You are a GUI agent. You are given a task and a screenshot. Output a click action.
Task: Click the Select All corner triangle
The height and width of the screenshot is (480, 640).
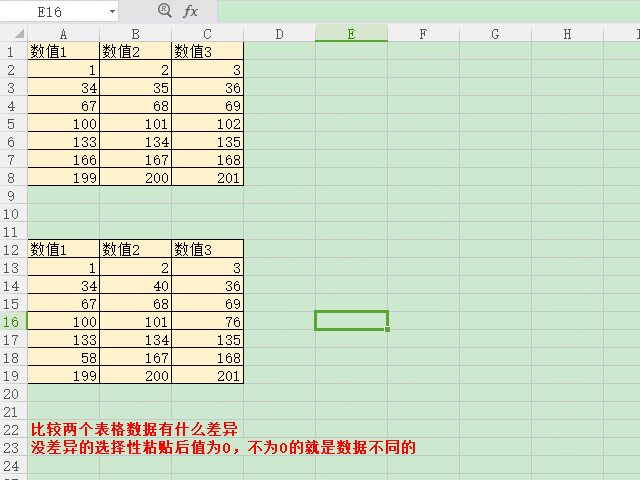click(x=19, y=33)
